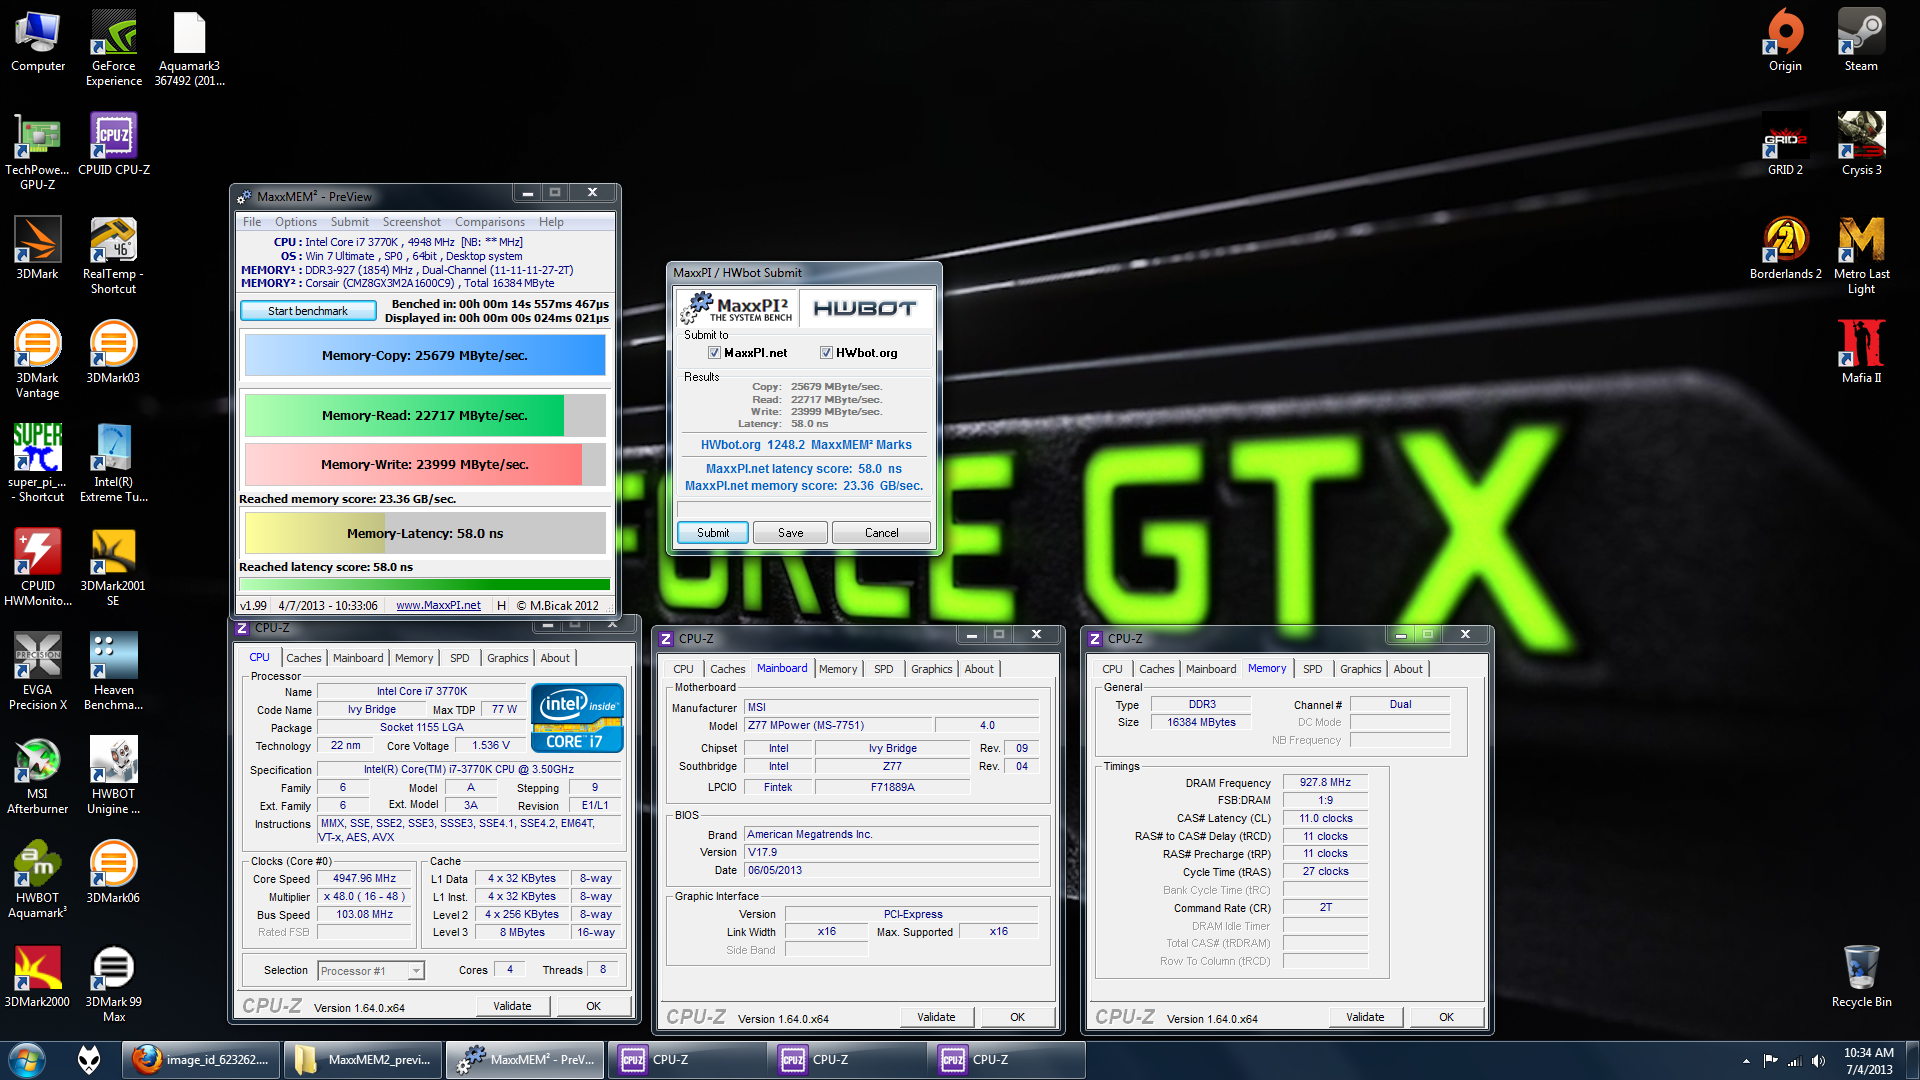Screen dimensions: 1920x1080
Task: Toggle HWbot.org submit checkbox
Action: click(x=826, y=353)
